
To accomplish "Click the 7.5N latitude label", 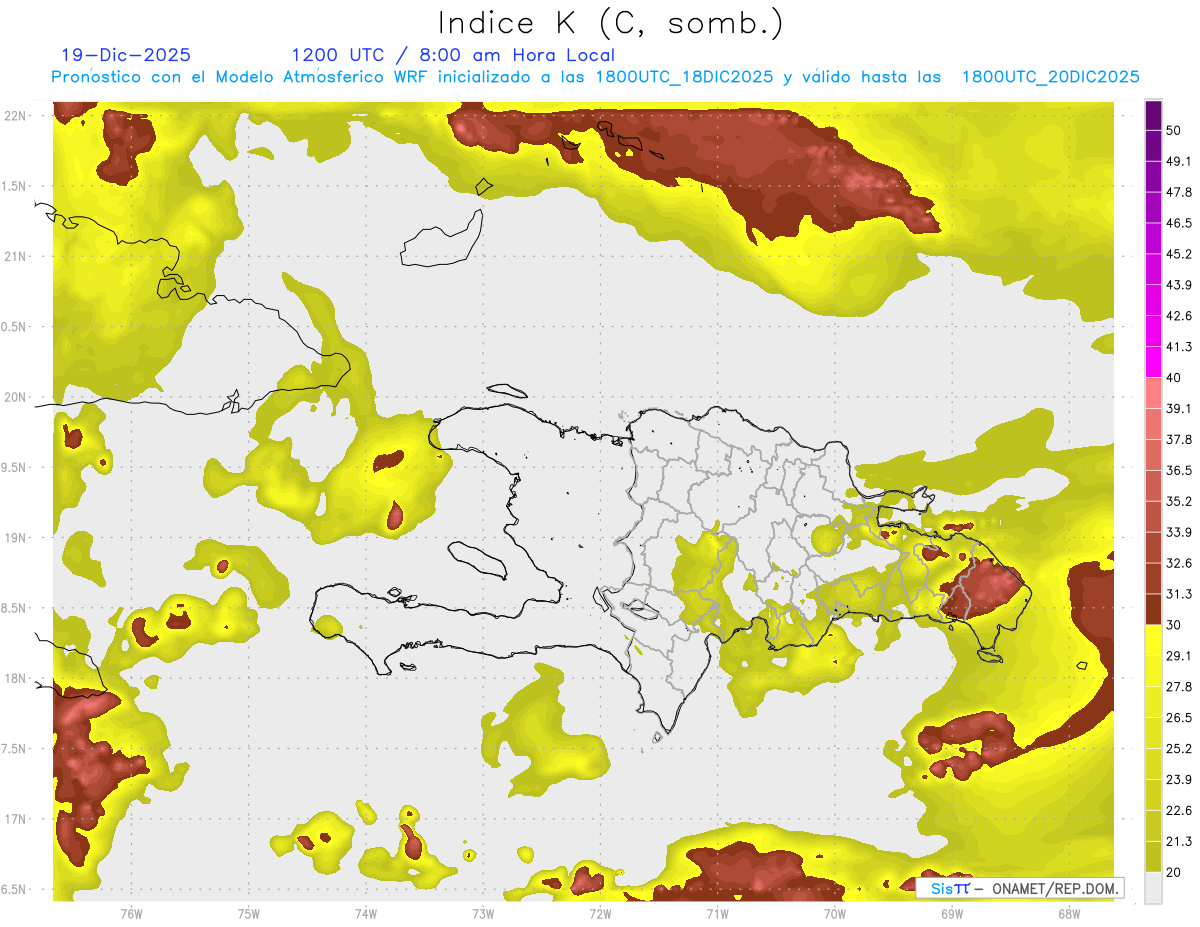I will 14,748.
